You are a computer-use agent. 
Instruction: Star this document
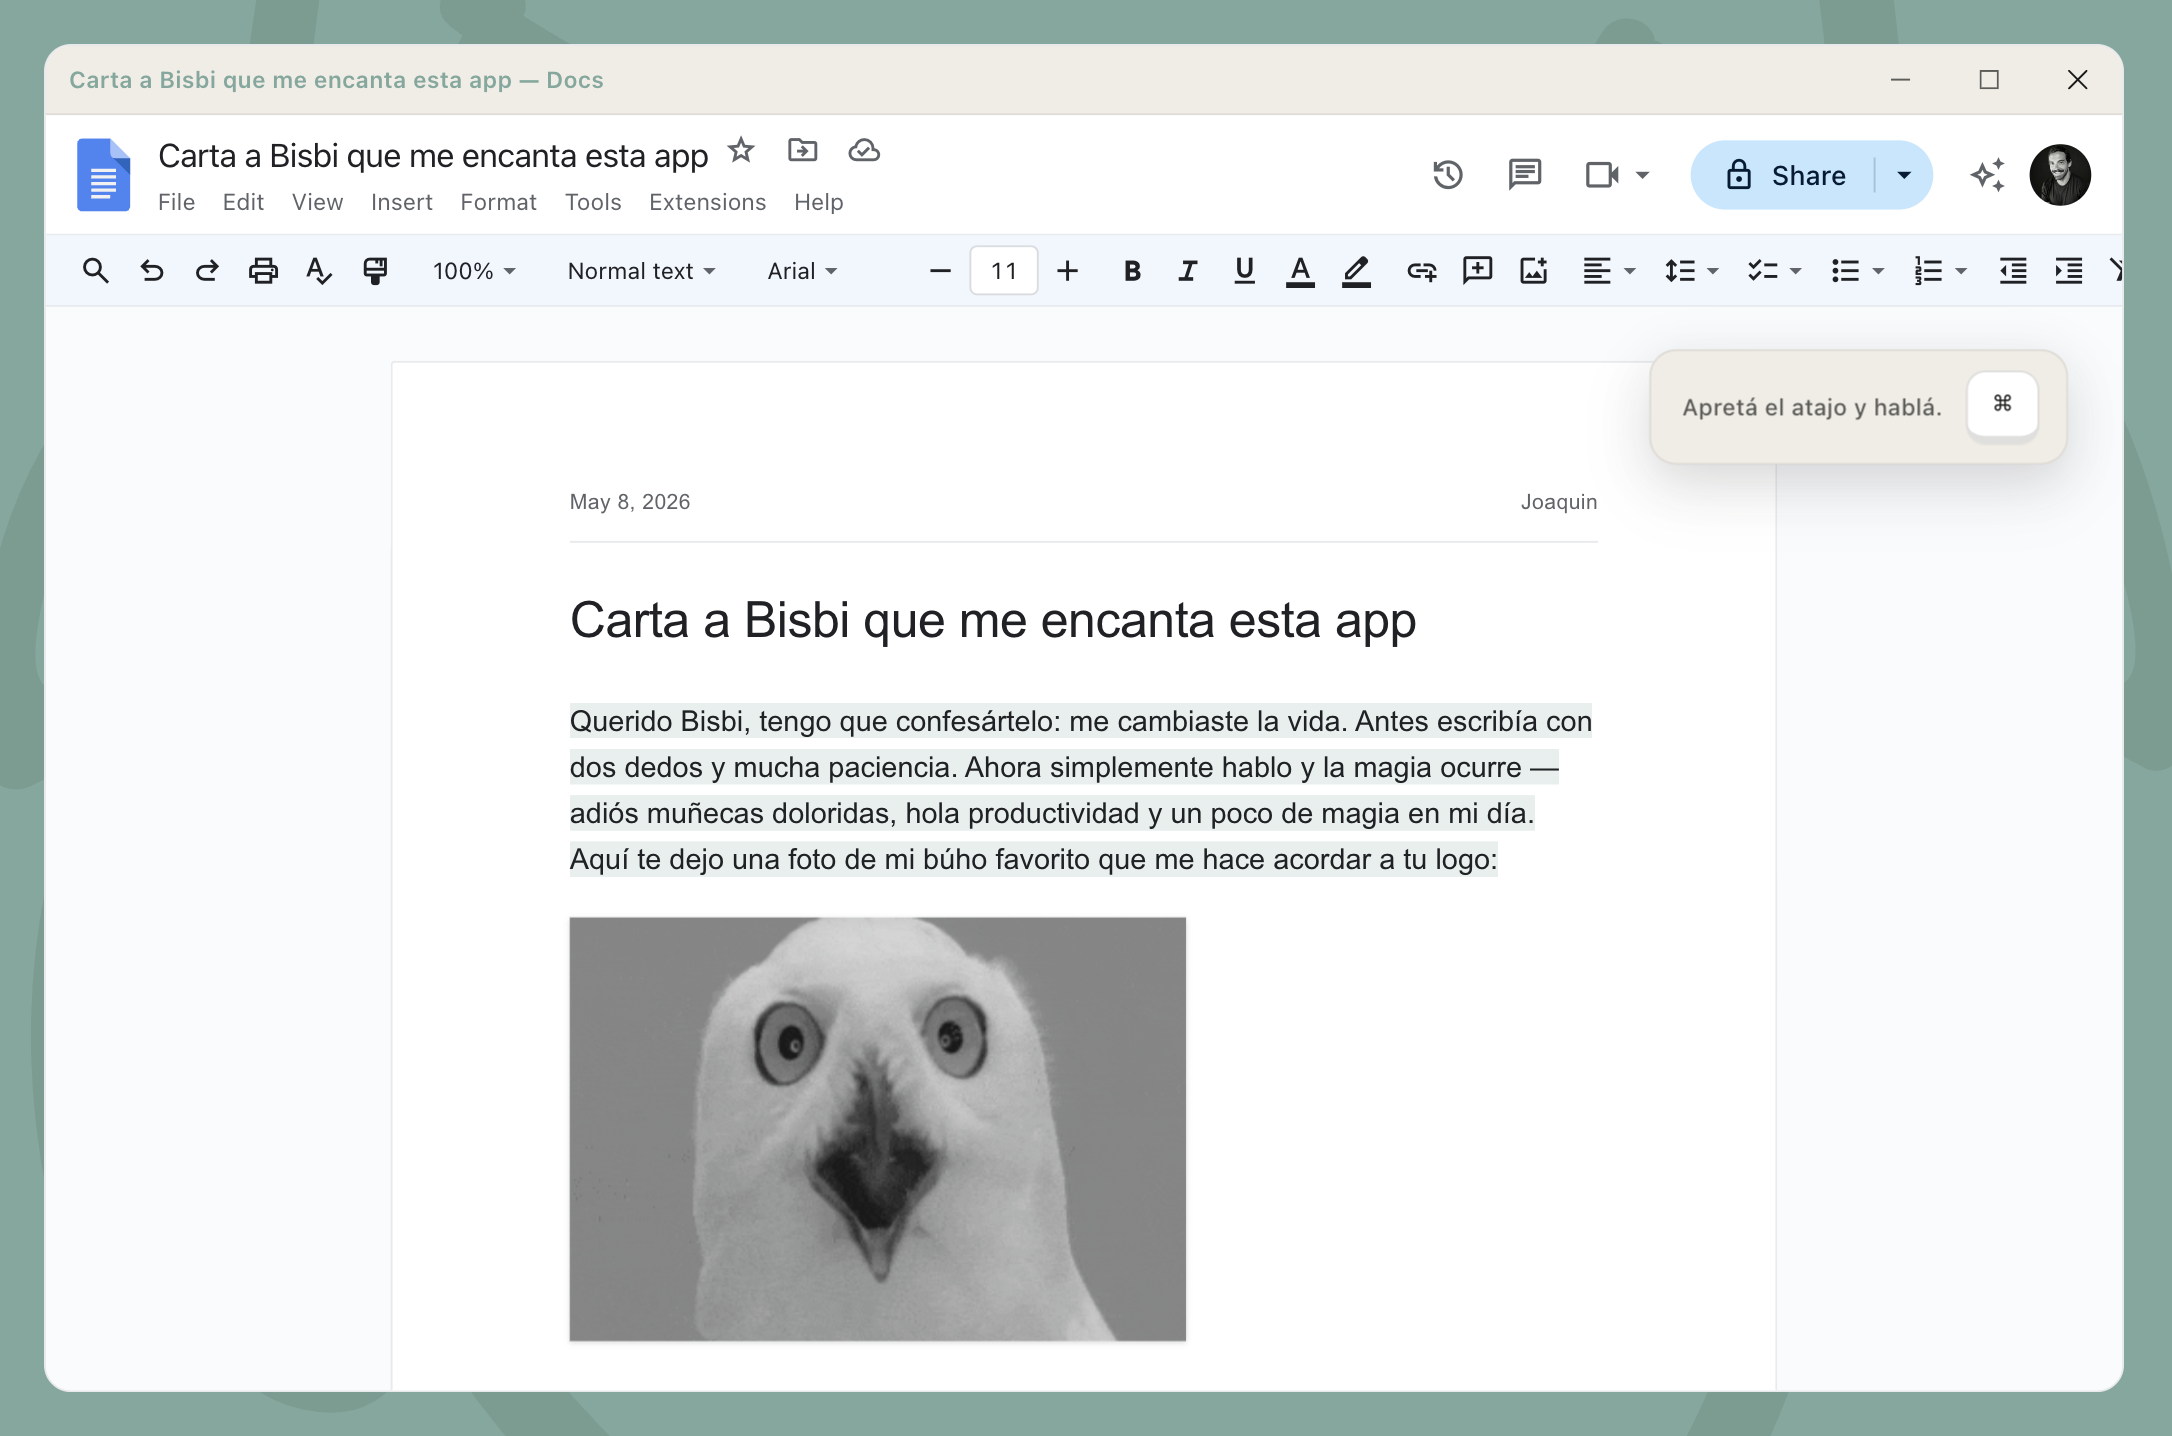click(x=741, y=150)
